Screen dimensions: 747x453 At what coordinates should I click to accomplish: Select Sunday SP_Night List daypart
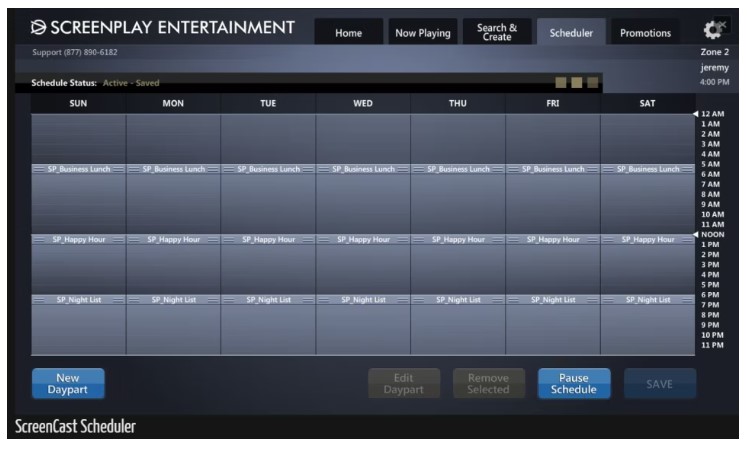tap(79, 300)
